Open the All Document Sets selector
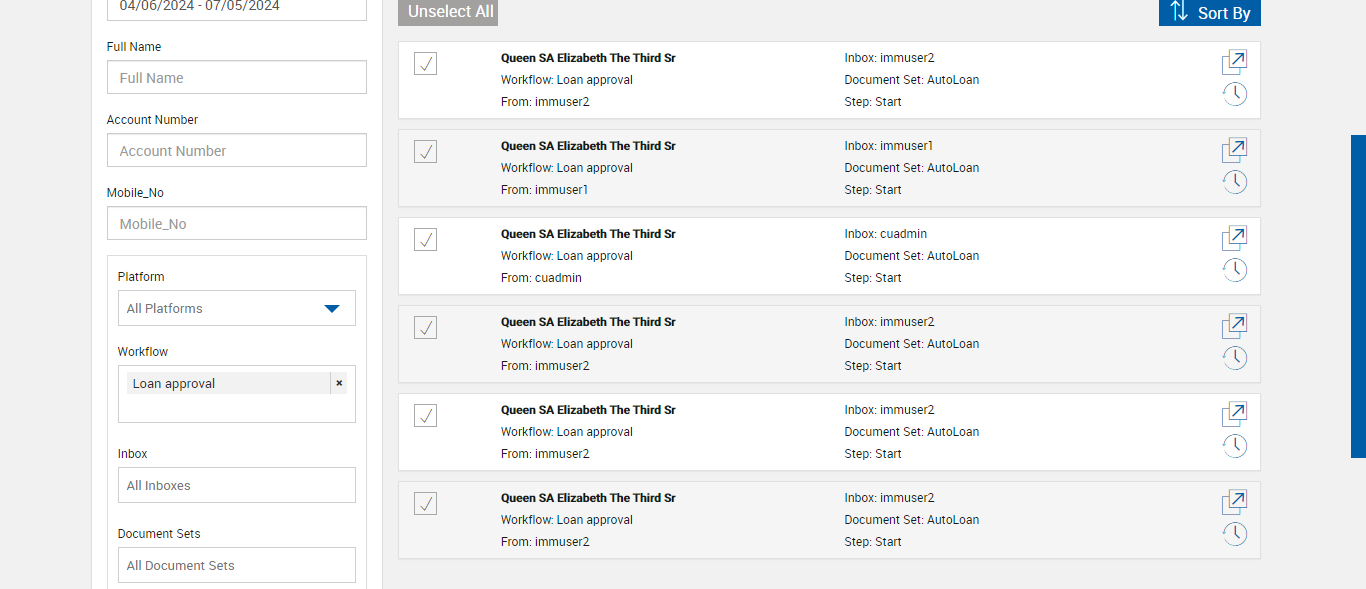Image resolution: width=1366 pixels, height=589 pixels. tap(236, 565)
